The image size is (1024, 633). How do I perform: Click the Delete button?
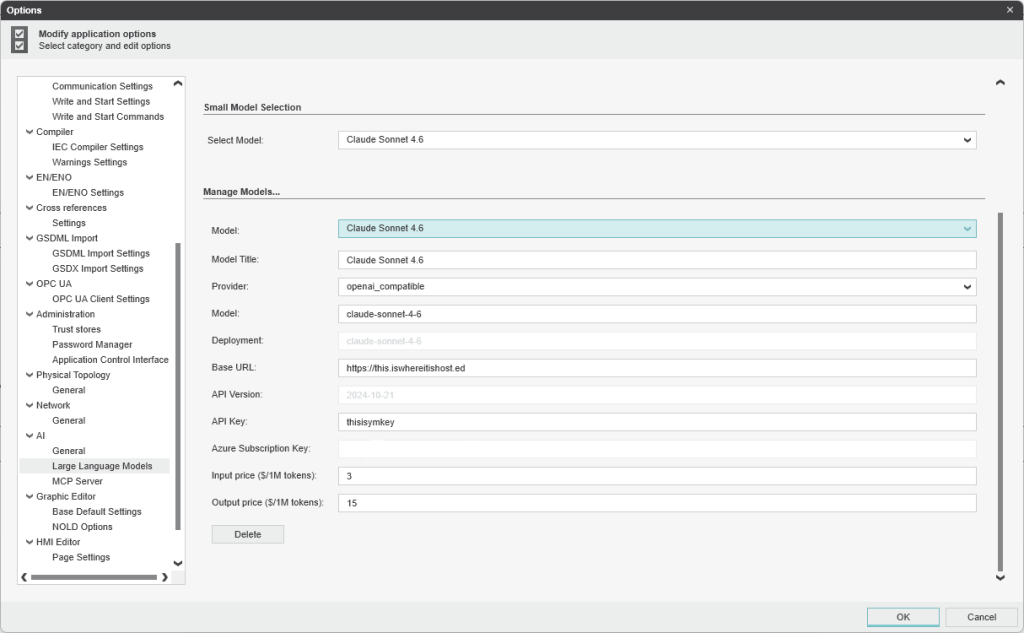point(248,534)
